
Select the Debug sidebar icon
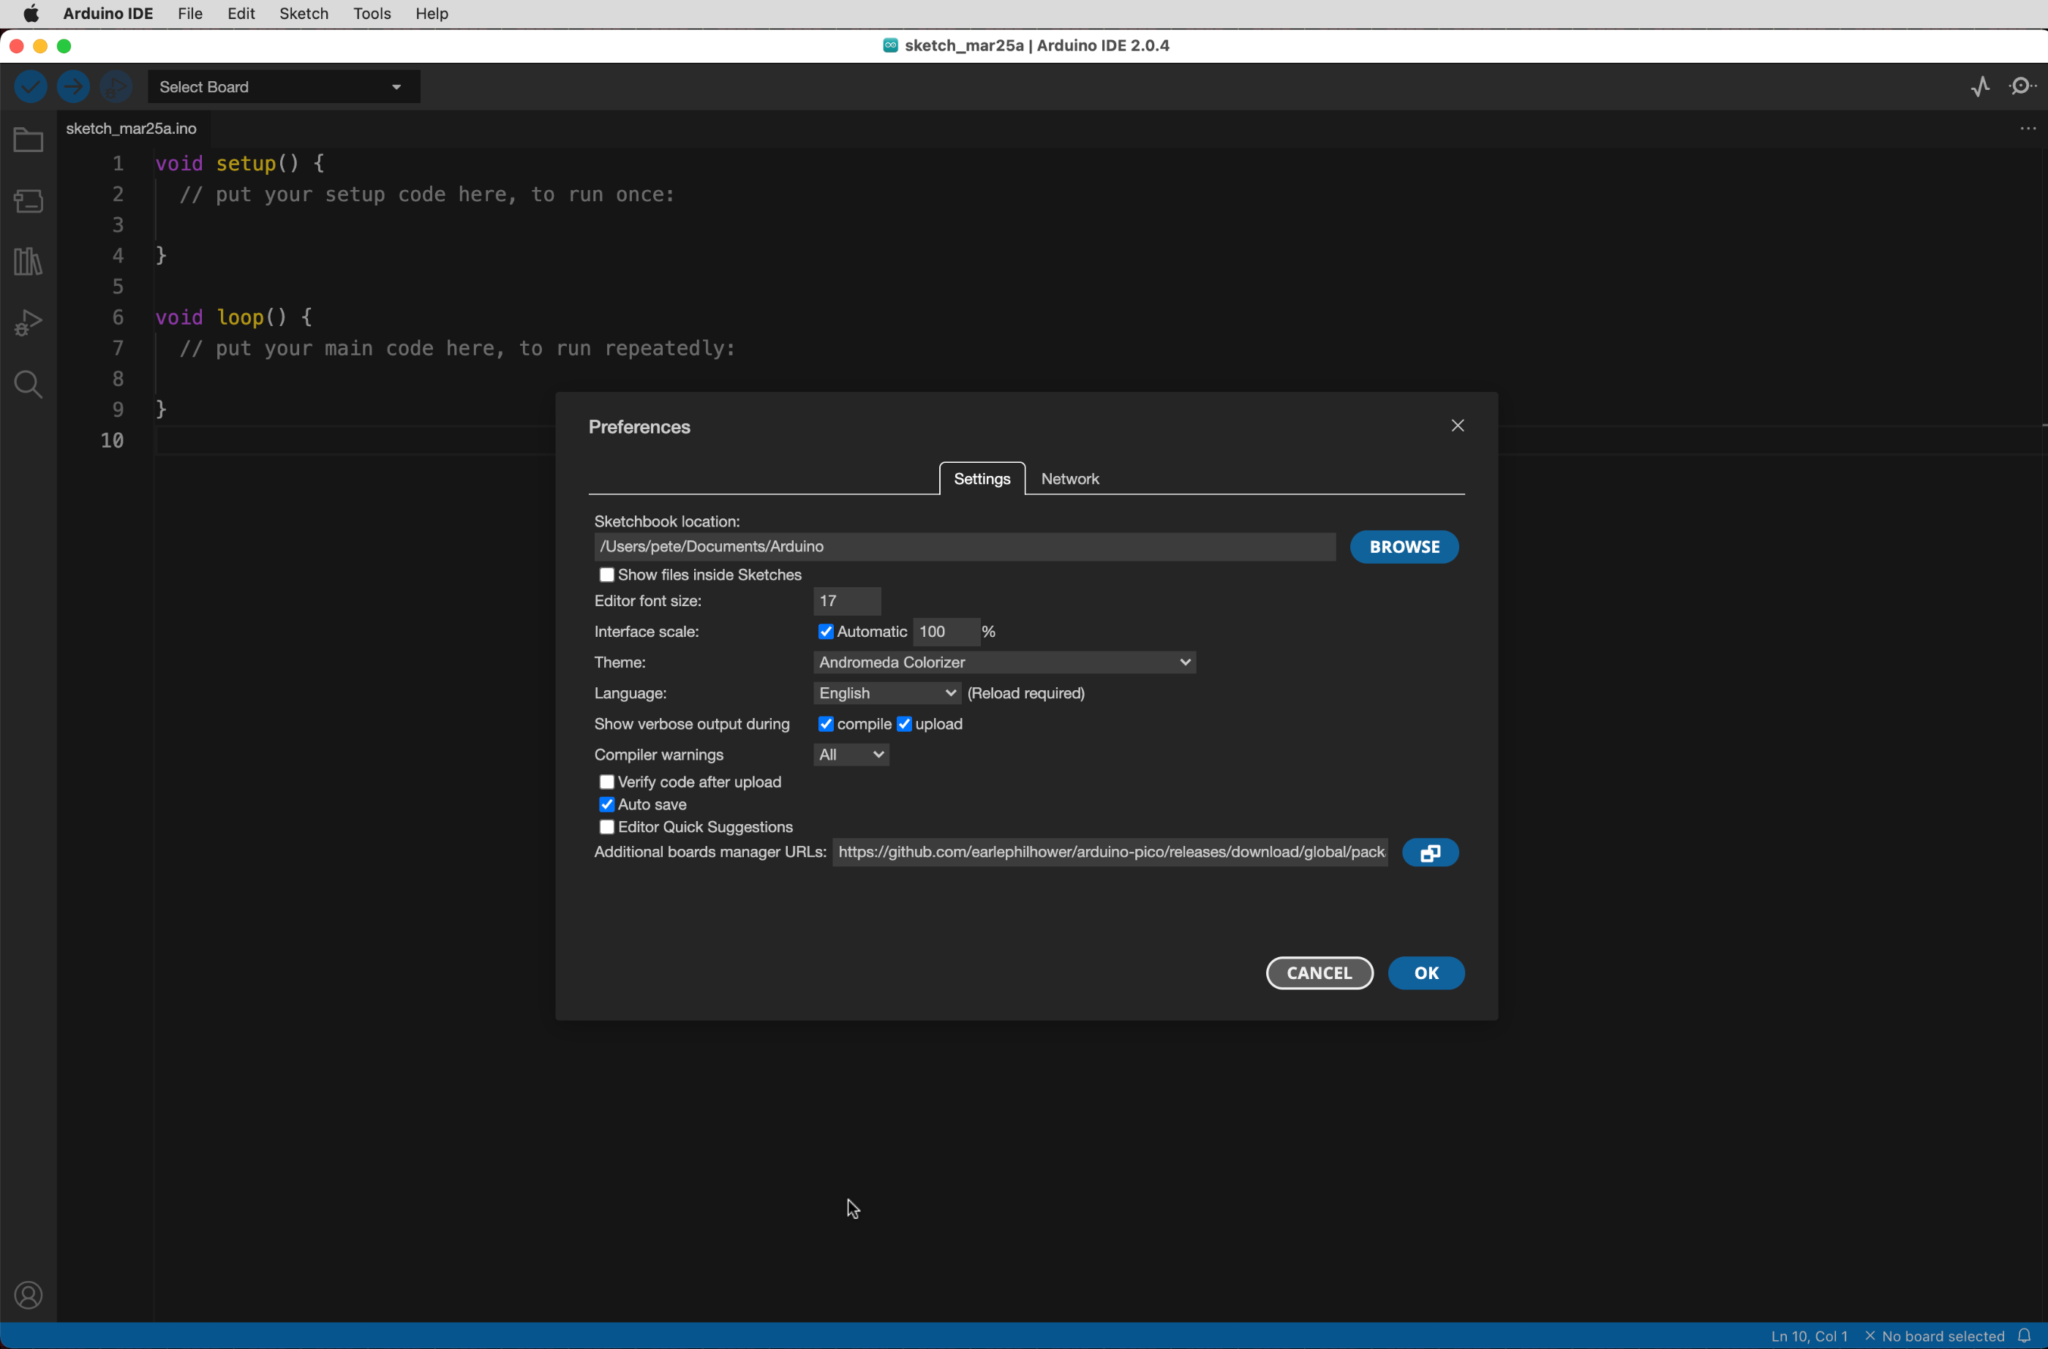point(28,322)
